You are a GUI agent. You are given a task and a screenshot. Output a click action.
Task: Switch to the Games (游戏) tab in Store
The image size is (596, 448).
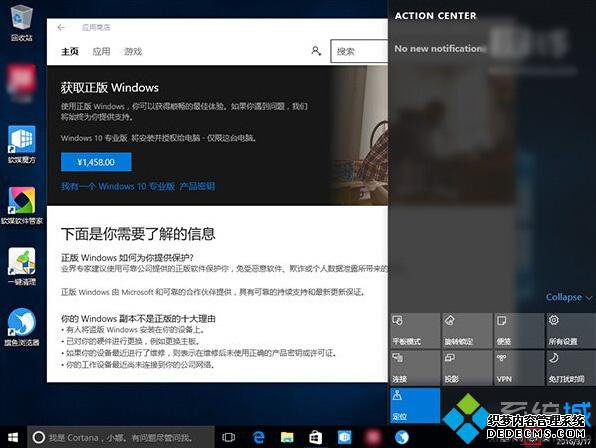(x=133, y=51)
